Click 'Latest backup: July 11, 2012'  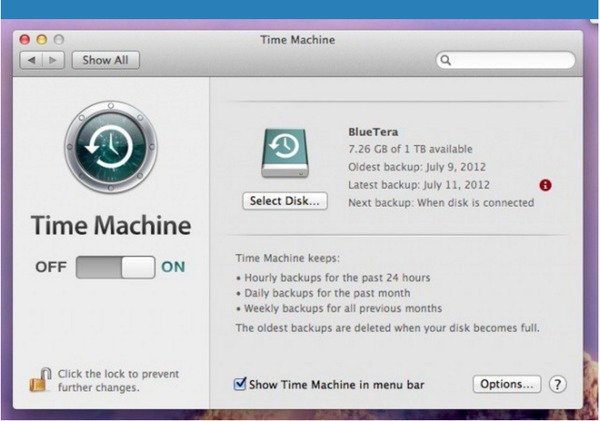(x=419, y=185)
